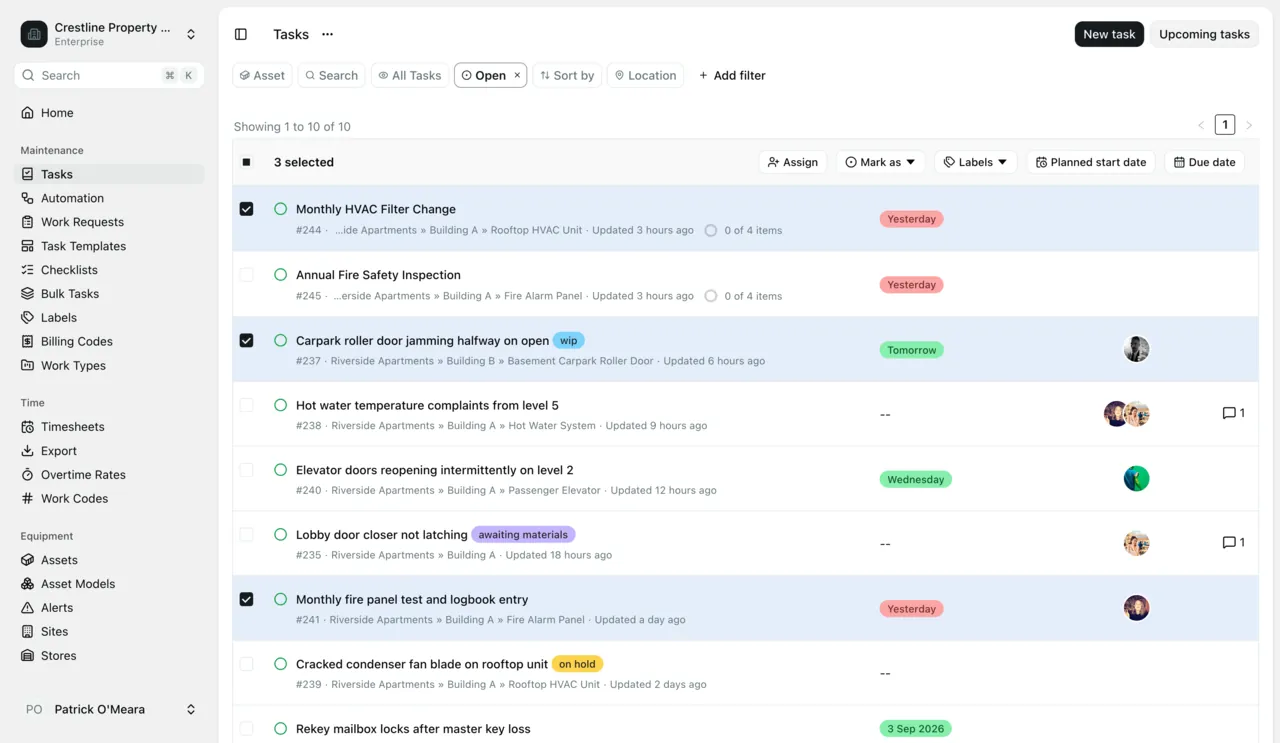Open Asset Models in the sidebar

(109, 584)
